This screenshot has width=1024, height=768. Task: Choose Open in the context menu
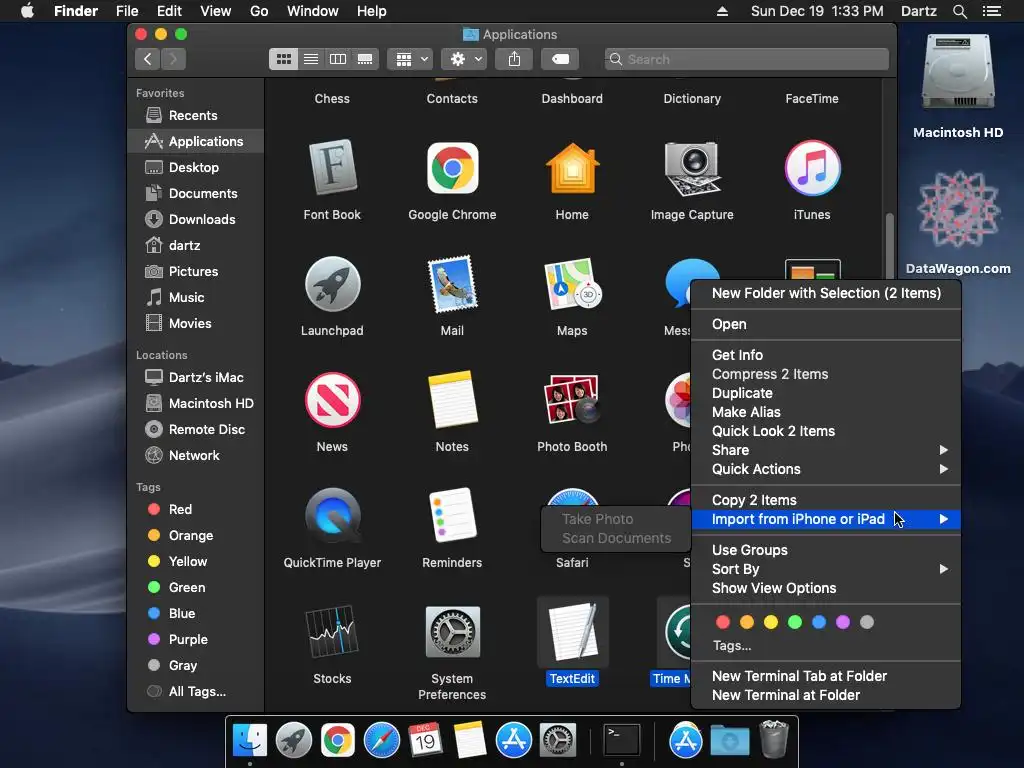click(826, 325)
